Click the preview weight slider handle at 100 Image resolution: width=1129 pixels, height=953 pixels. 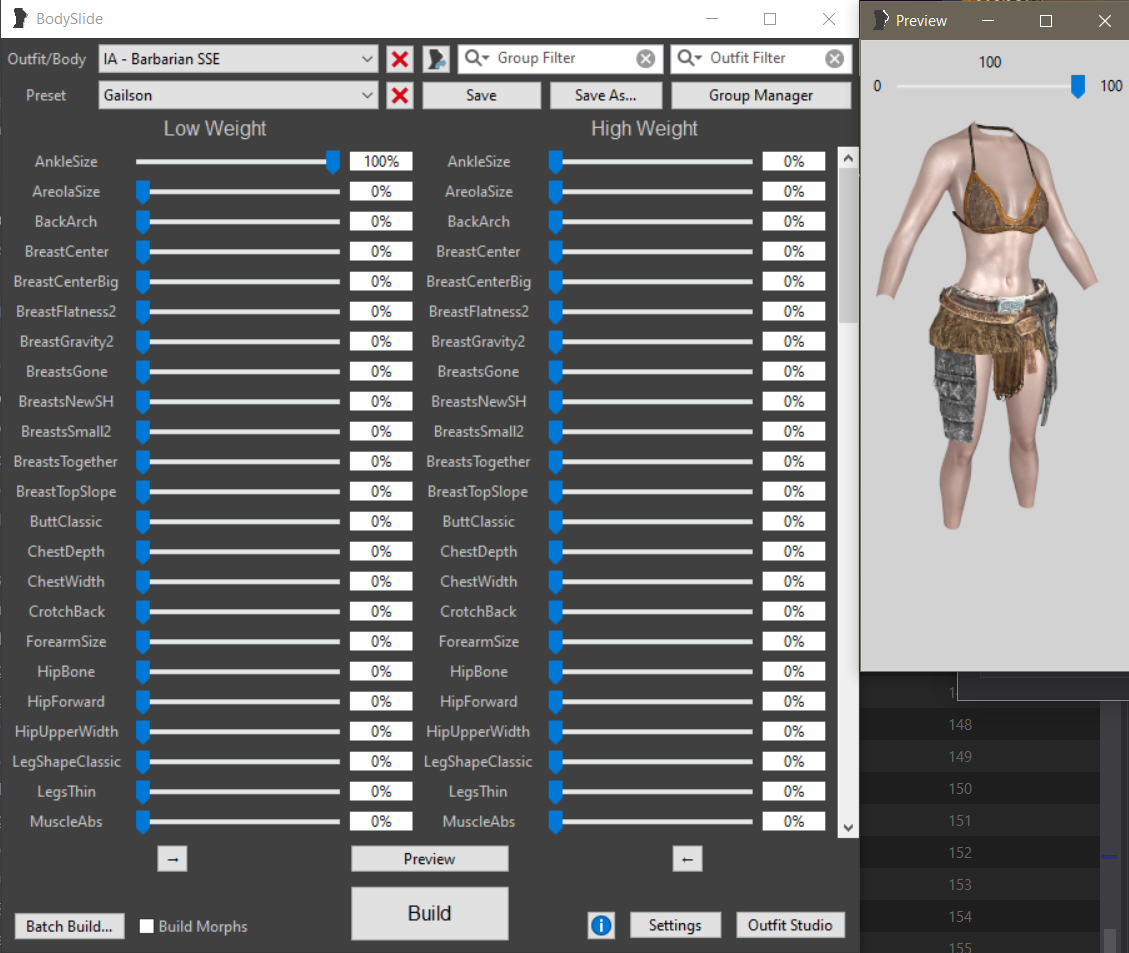click(x=1078, y=86)
